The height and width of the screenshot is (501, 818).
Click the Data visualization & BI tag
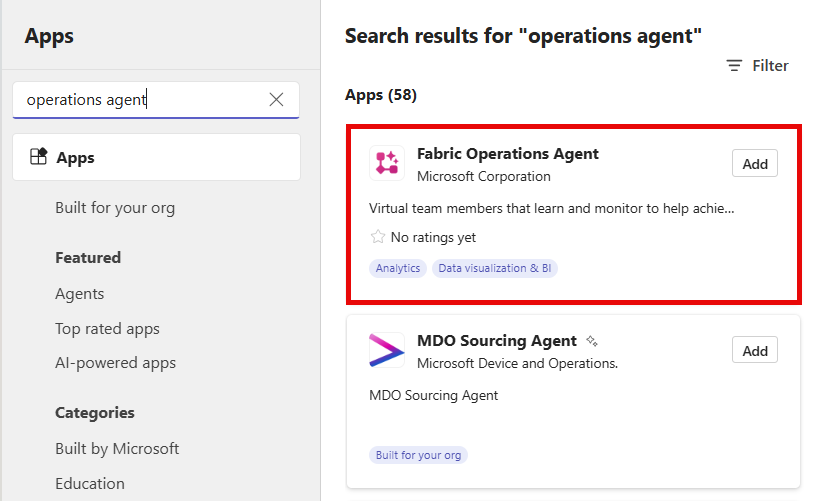[494, 268]
